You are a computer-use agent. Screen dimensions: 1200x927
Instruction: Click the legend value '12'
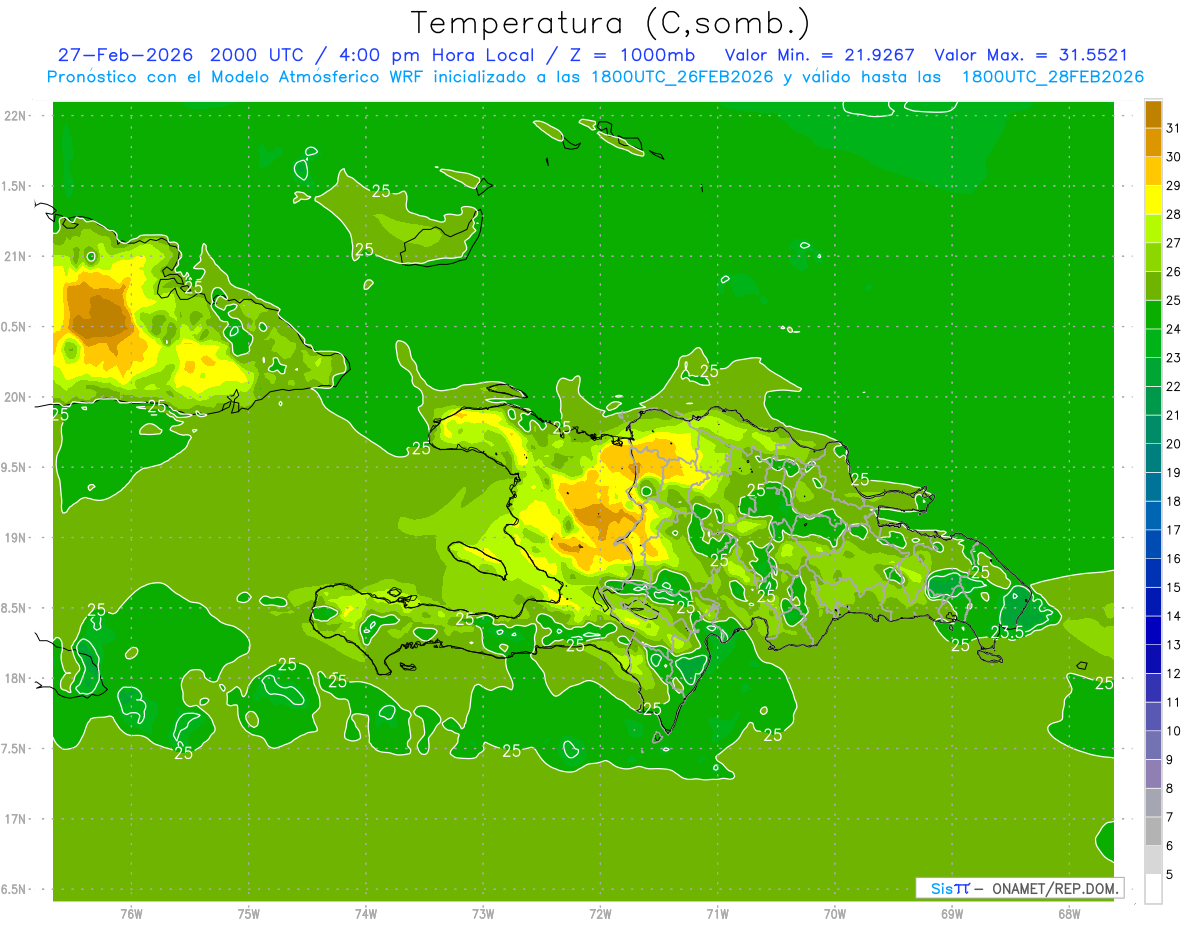1174,673
